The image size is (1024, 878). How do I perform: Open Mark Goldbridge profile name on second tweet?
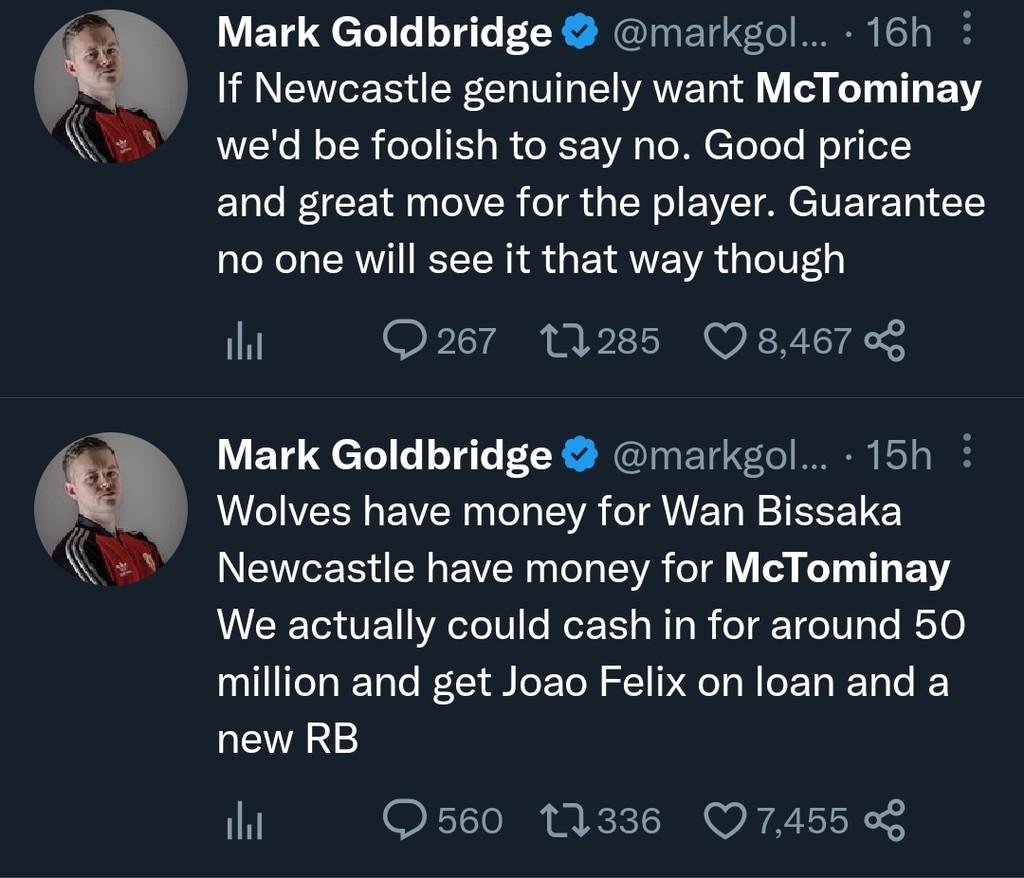click(384, 456)
